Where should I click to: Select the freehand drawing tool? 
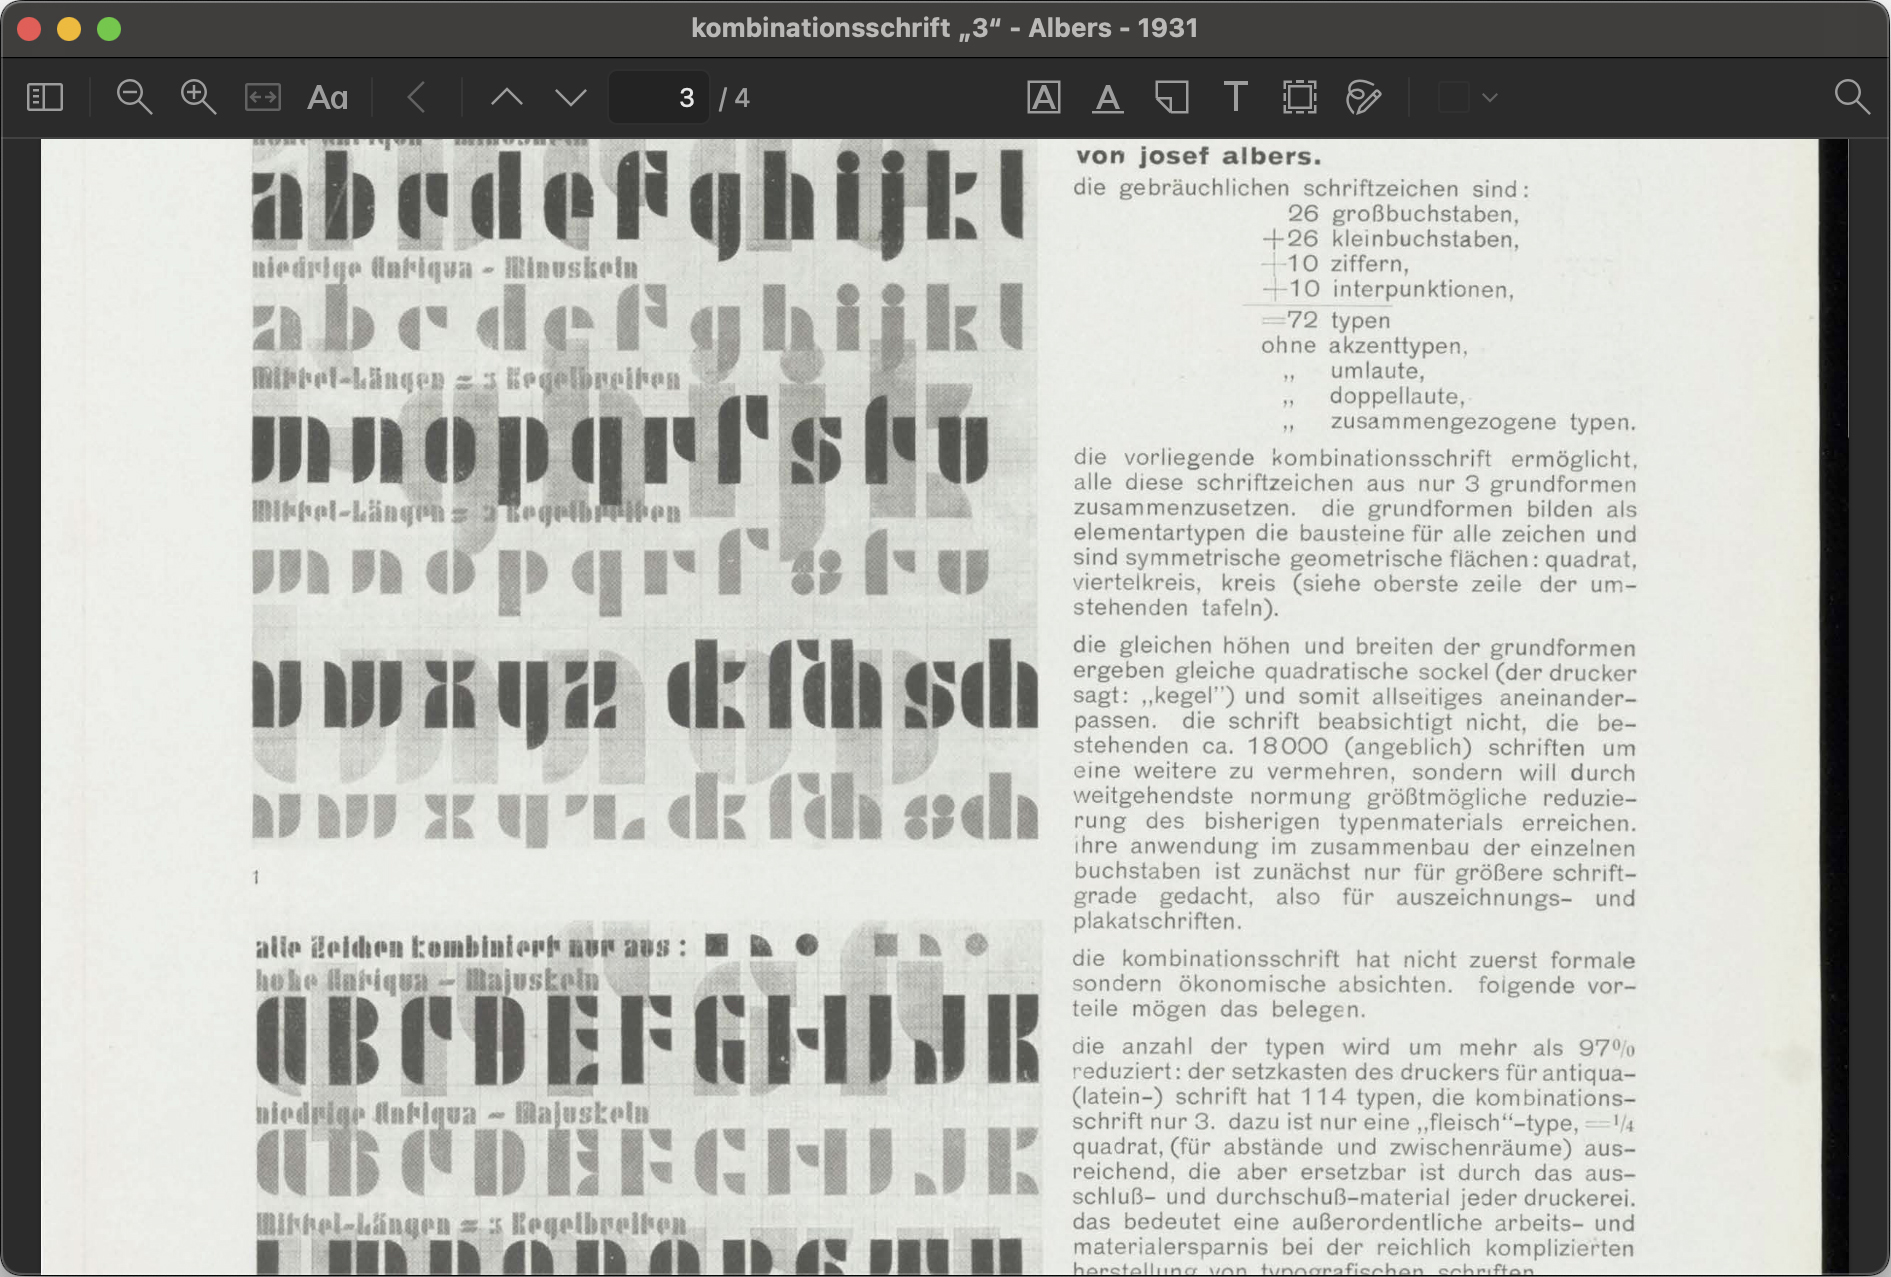pos(1364,98)
